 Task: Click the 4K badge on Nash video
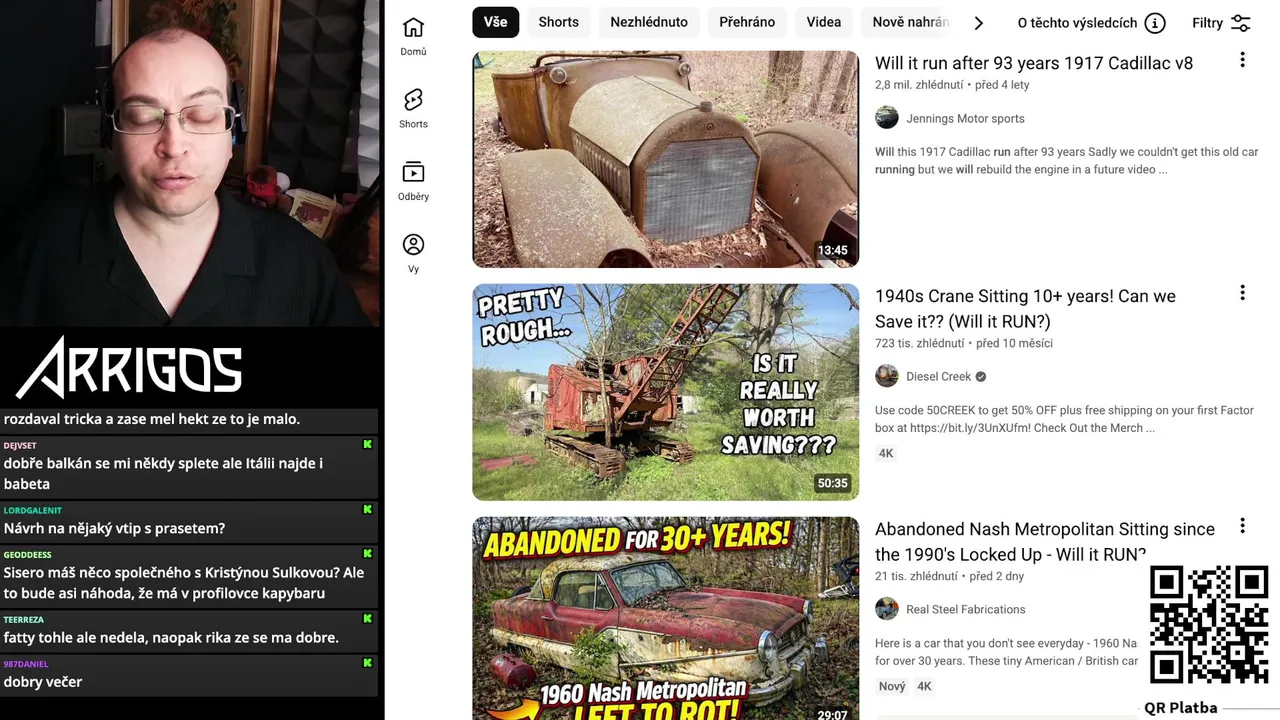click(x=924, y=686)
